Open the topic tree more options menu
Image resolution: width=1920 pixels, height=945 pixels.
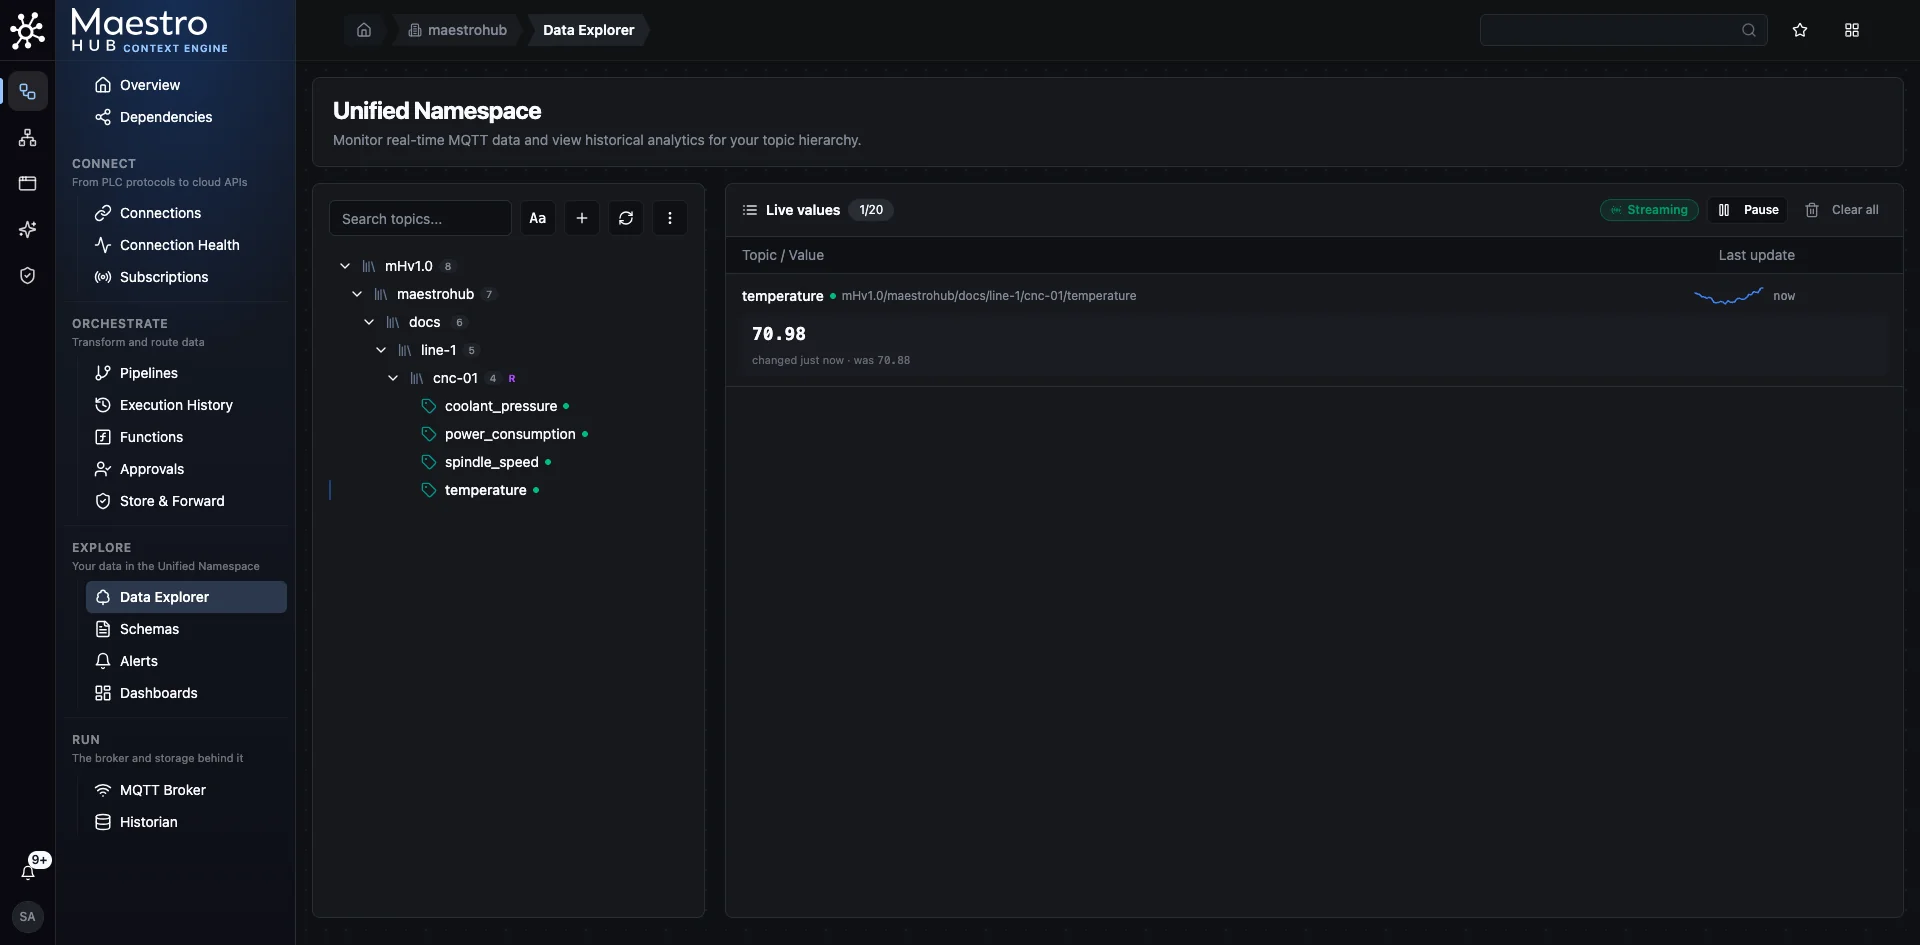tap(670, 218)
